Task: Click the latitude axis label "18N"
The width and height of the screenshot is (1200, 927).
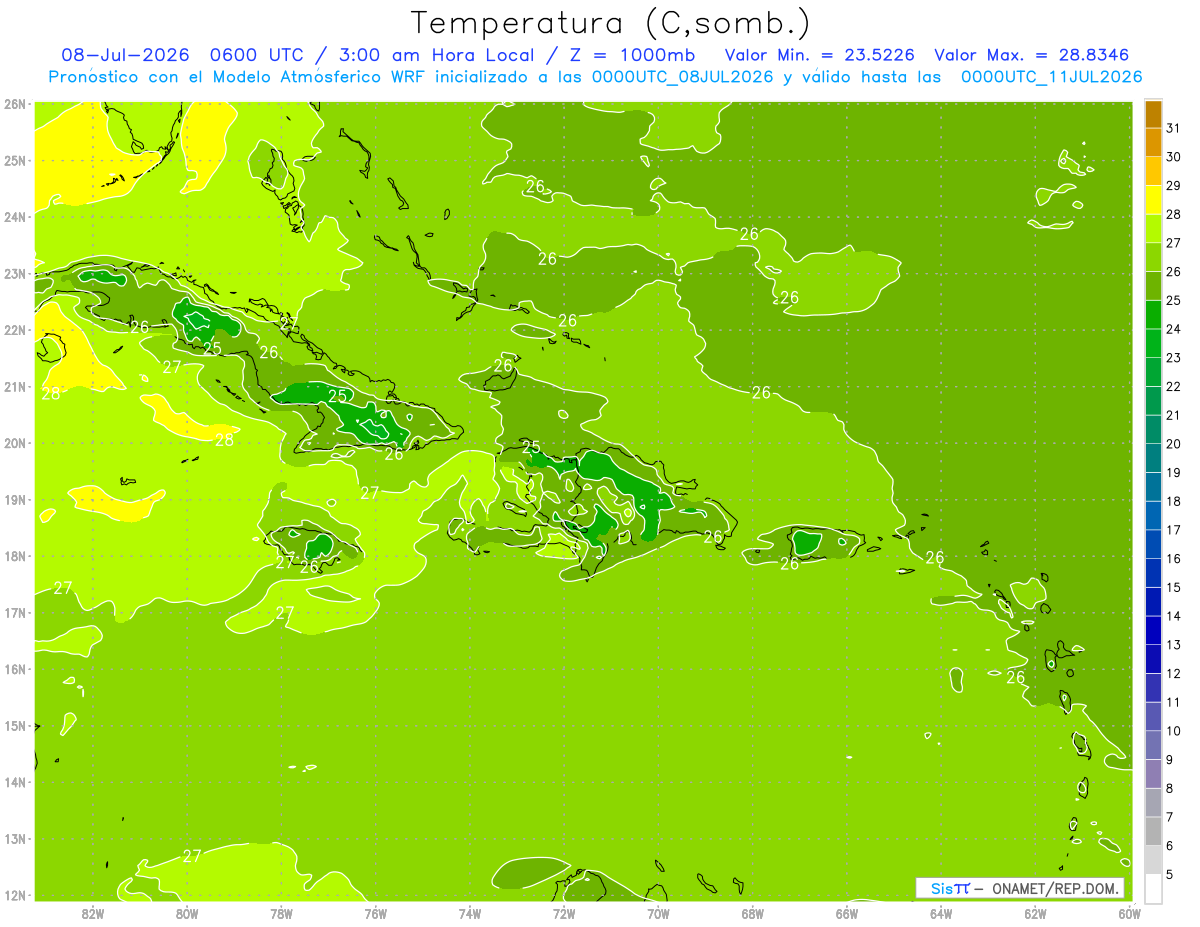Action: click(x=15, y=556)
